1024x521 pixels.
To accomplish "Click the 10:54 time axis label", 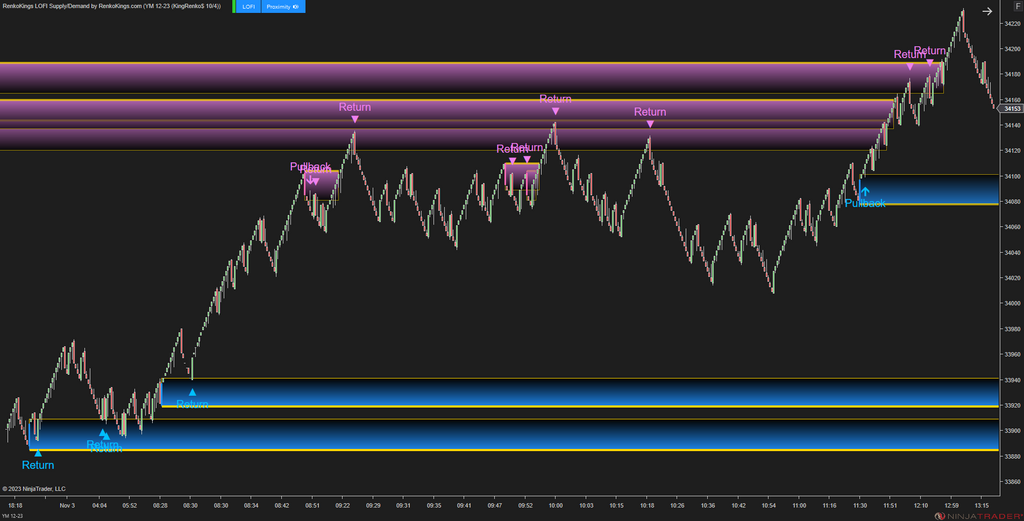I will pos(769,505).
